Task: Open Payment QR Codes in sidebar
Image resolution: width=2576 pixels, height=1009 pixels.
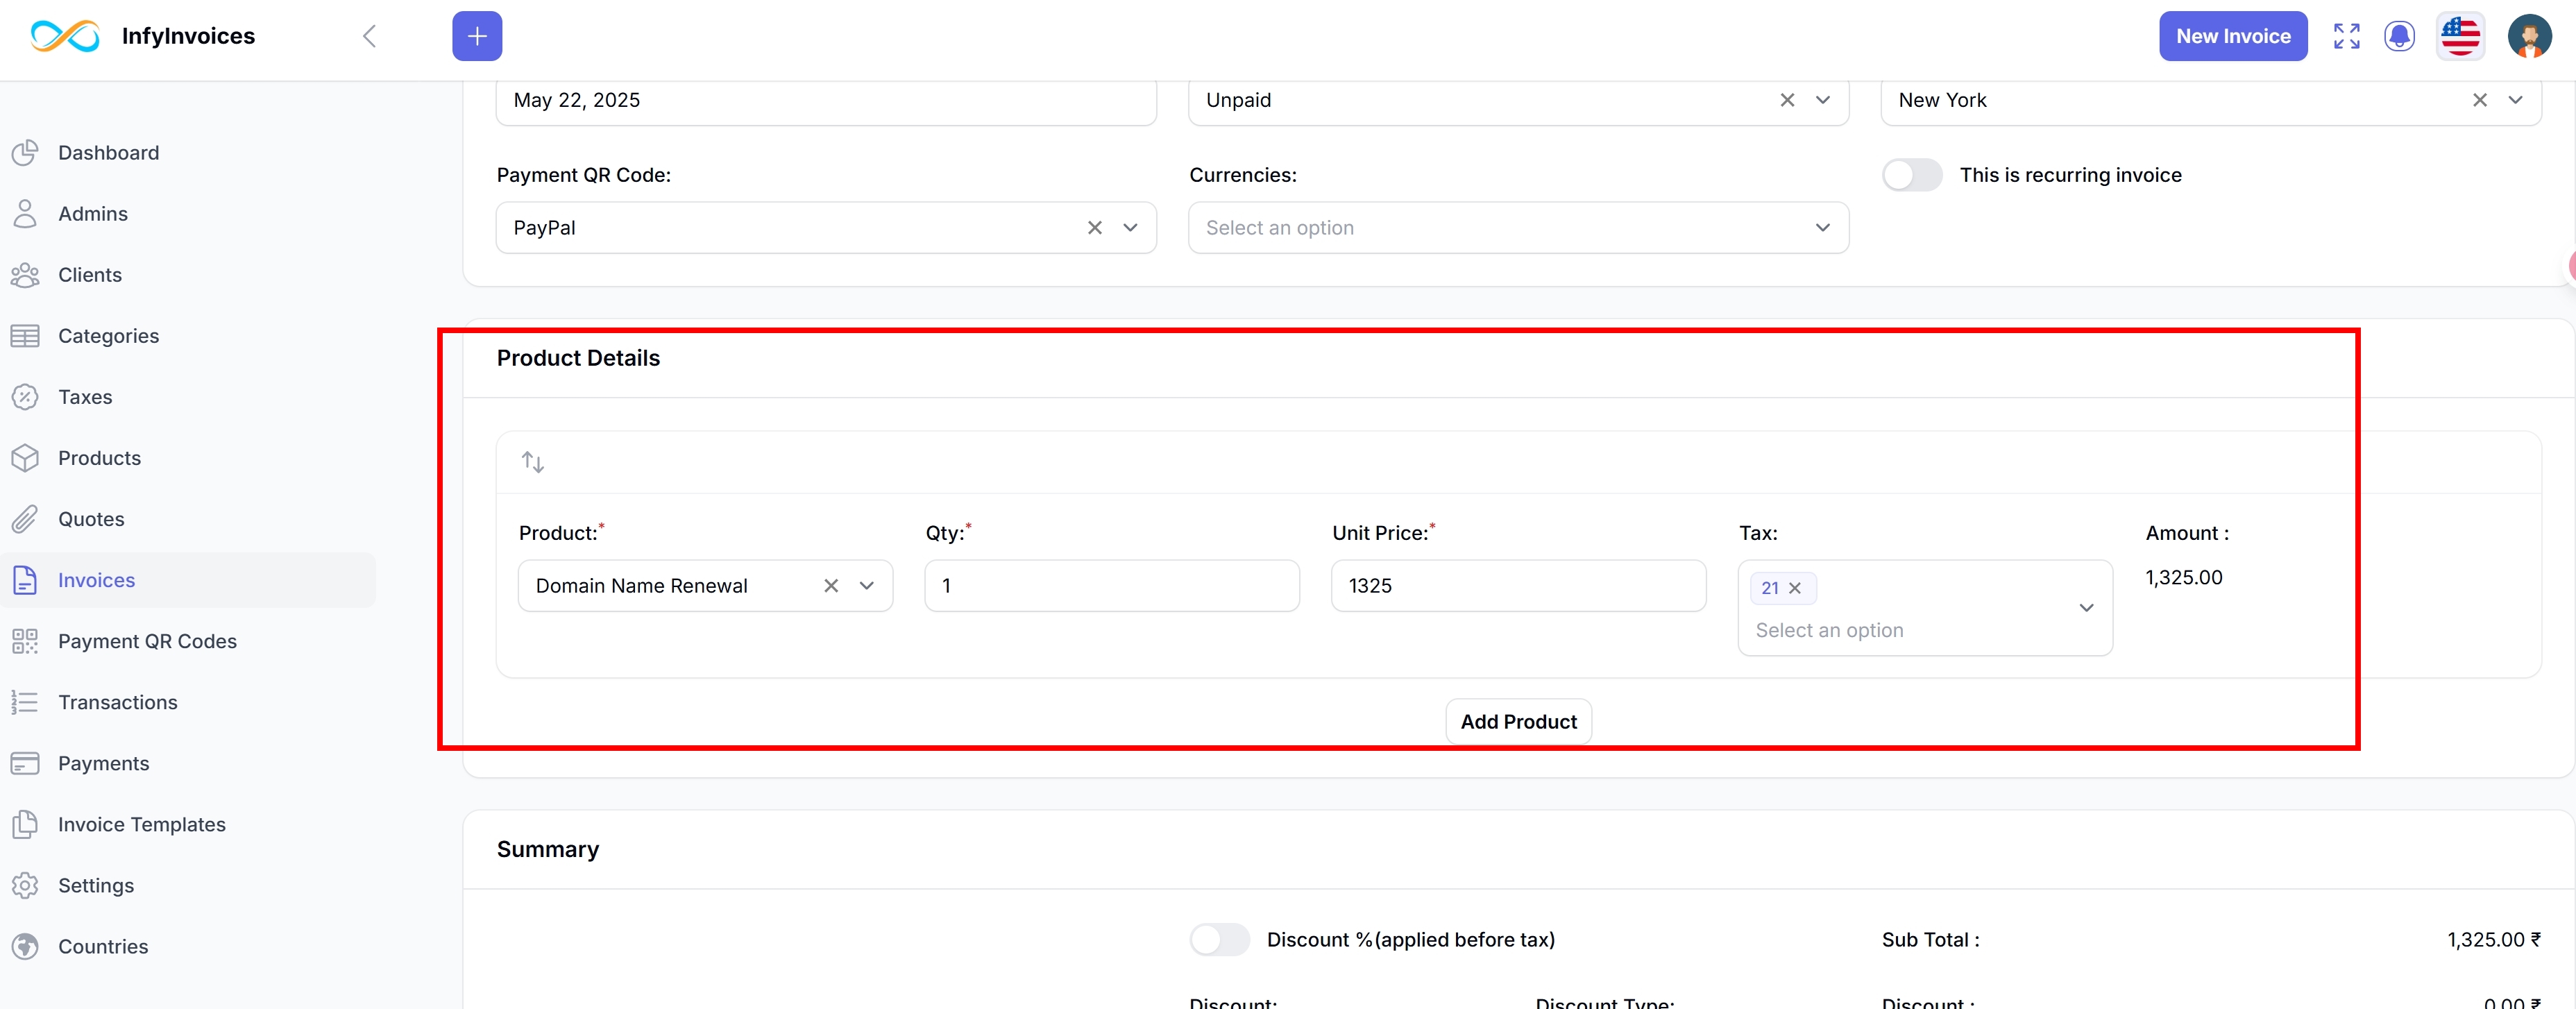Action: point(147,641)
